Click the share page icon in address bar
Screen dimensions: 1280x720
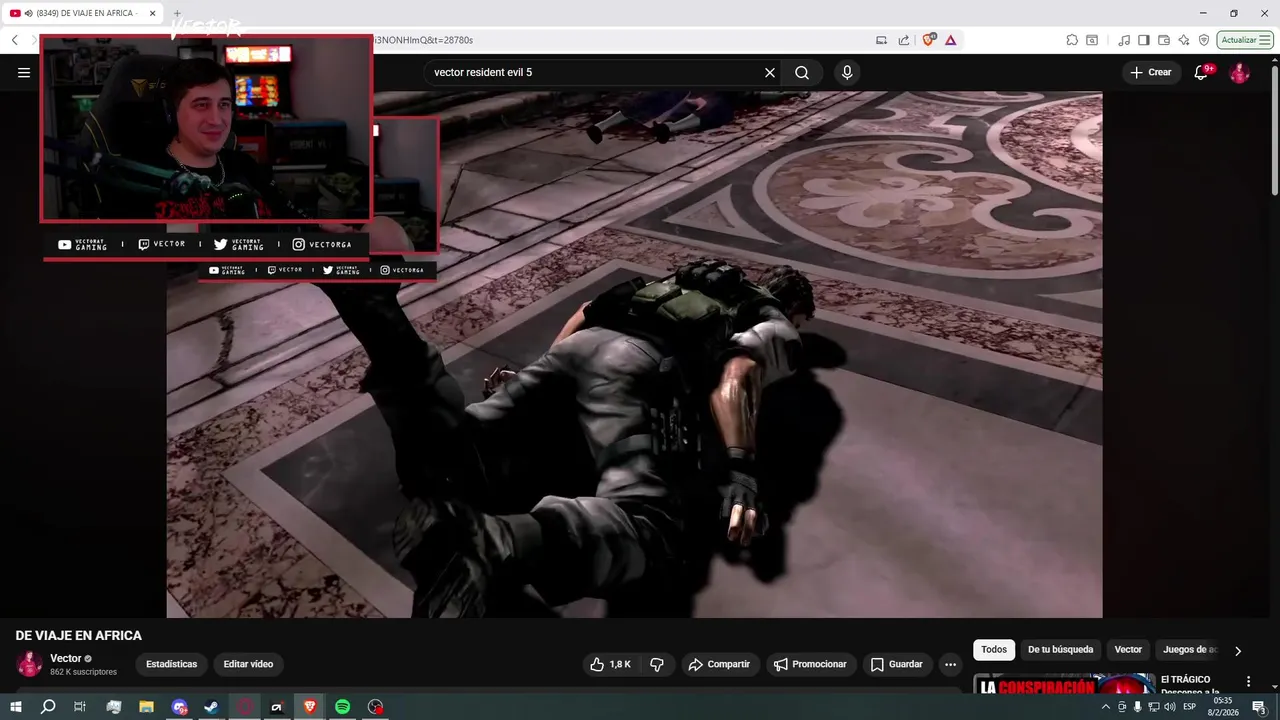(904, 40)
